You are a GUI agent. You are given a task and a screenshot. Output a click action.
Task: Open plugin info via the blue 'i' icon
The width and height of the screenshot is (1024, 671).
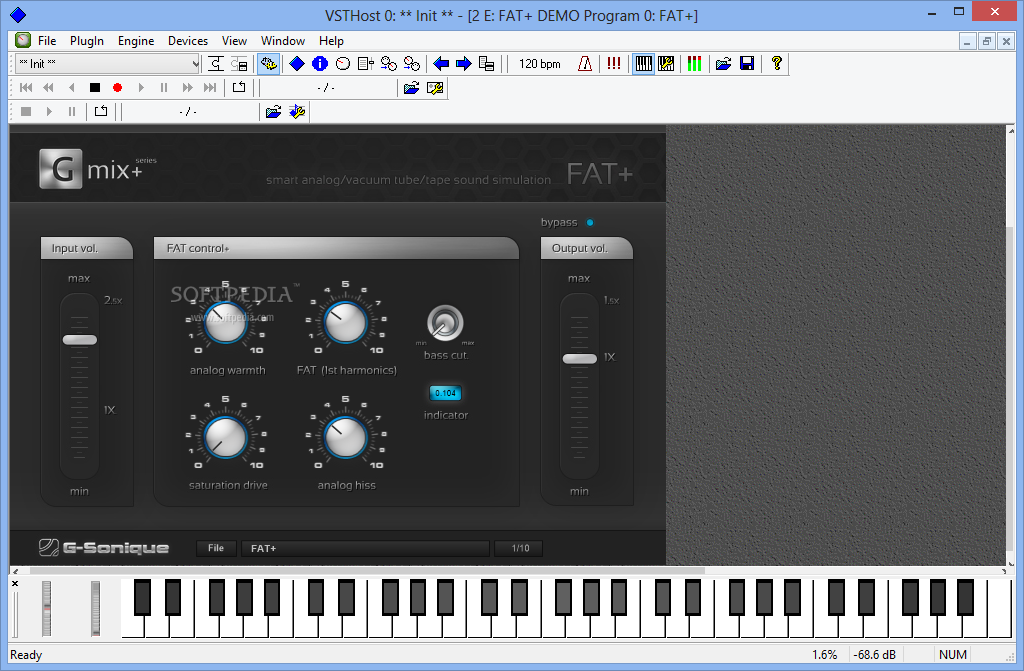320,63
